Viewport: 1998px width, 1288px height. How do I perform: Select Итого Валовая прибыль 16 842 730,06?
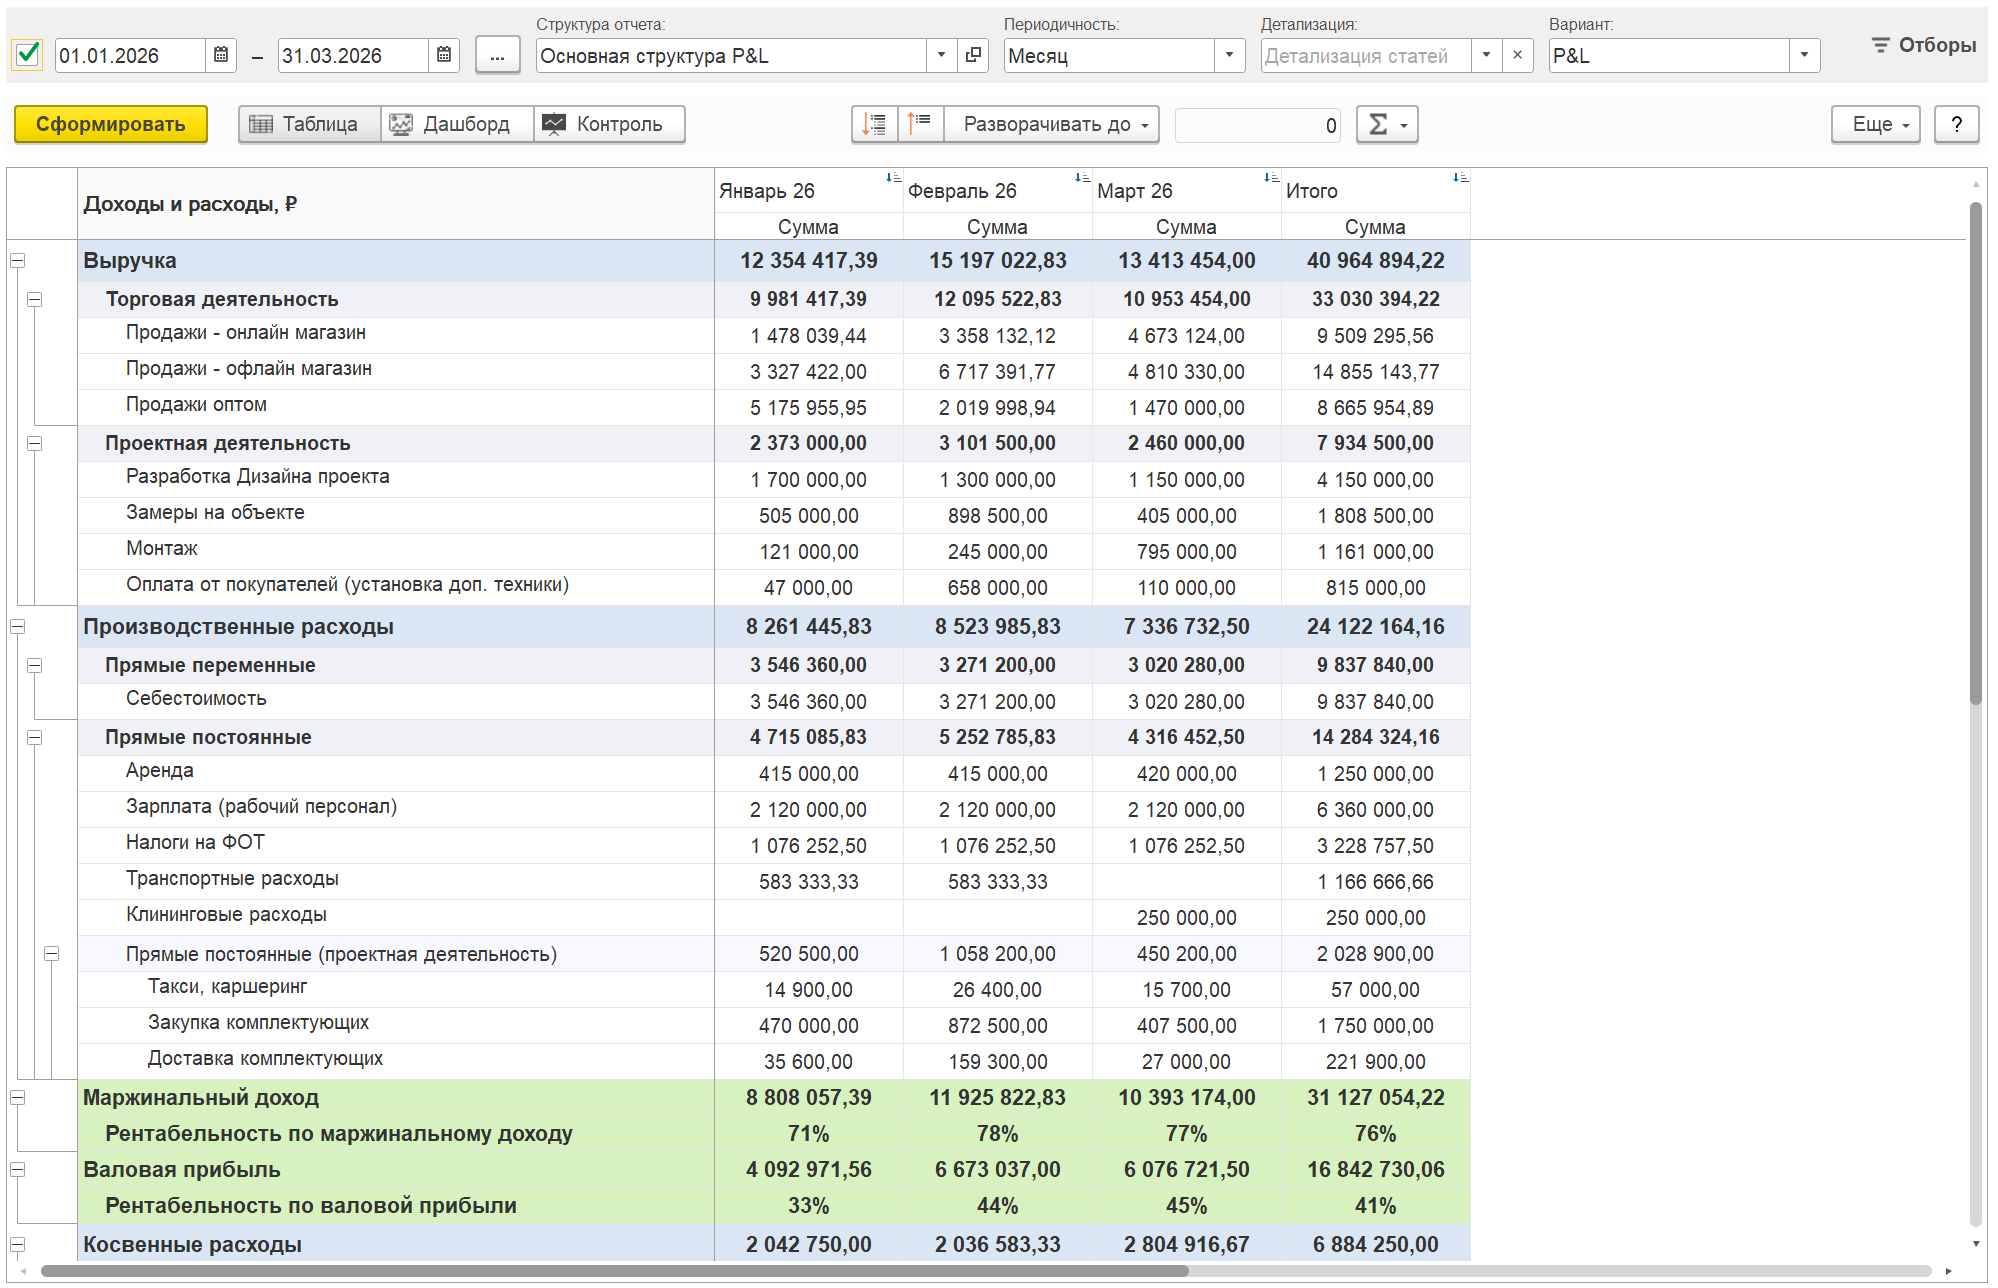pos(1375,1170)
